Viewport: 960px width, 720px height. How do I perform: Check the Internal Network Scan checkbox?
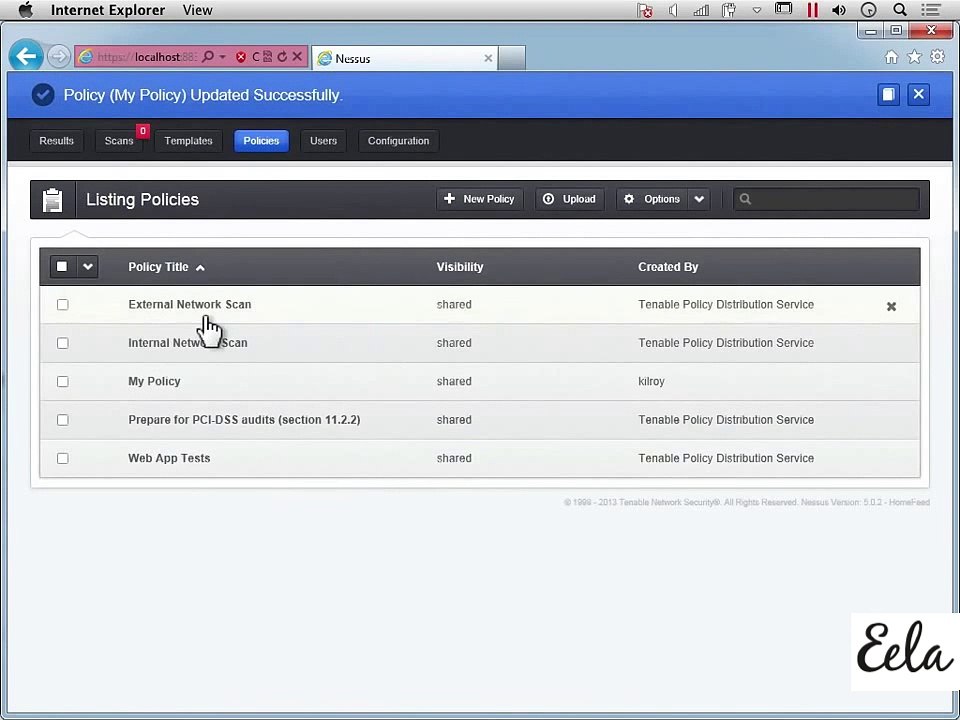coord(62,343)
